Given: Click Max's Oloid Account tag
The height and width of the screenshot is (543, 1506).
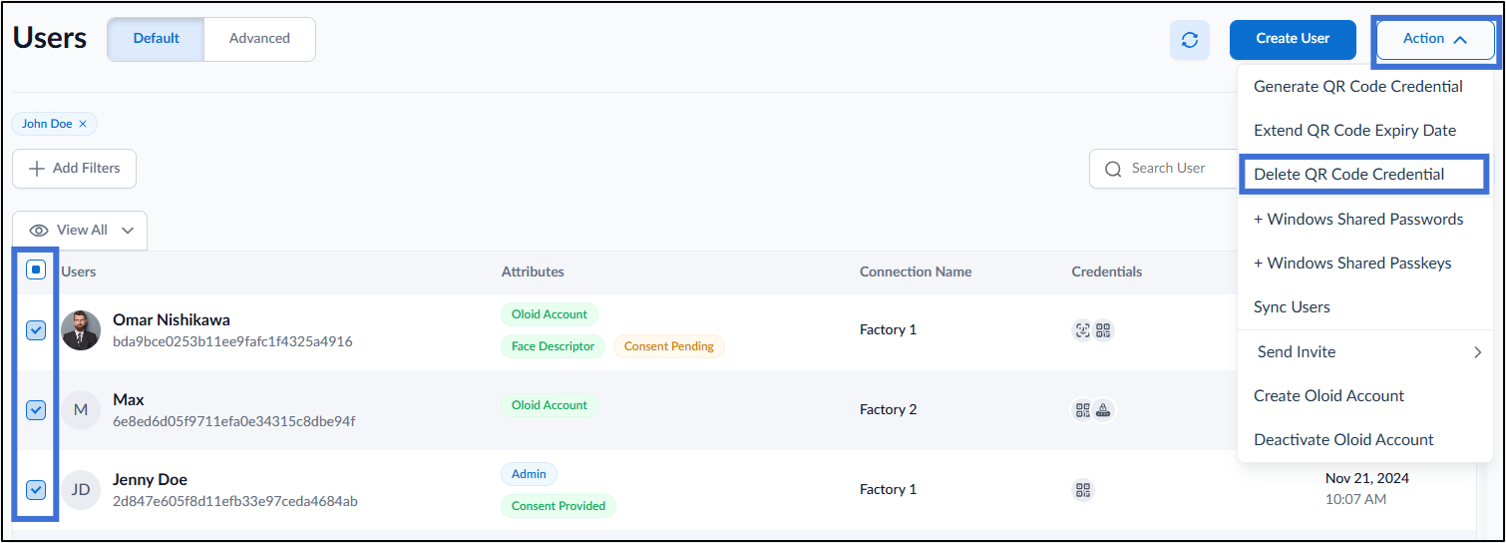Looking at the screenshot, I should [549, 405].
